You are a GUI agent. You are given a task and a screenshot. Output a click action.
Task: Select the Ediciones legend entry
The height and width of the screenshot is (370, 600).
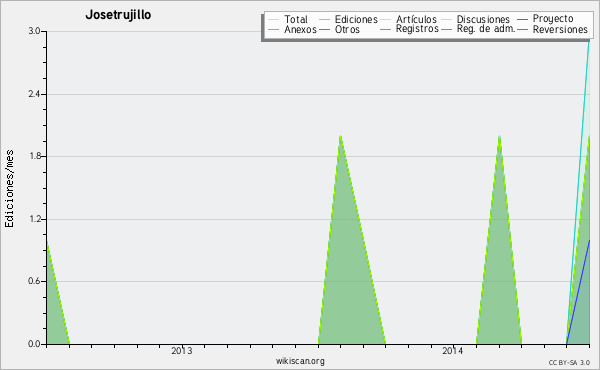pos(356,19)
